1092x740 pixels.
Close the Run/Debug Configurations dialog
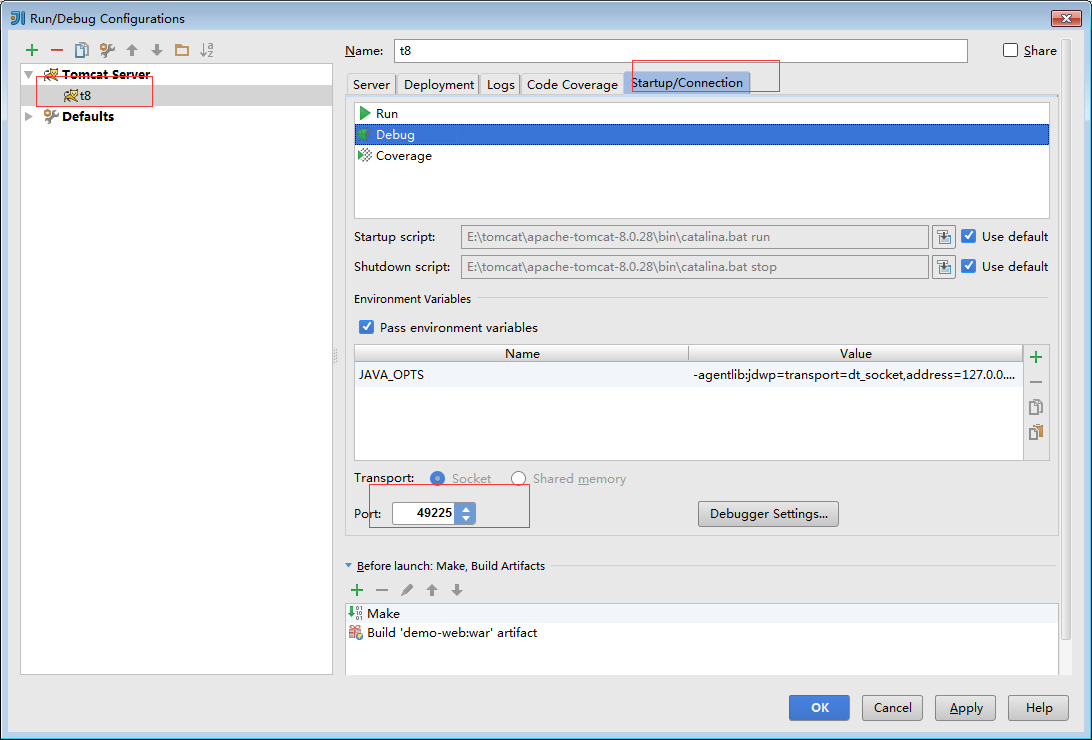pos(1066,18)
